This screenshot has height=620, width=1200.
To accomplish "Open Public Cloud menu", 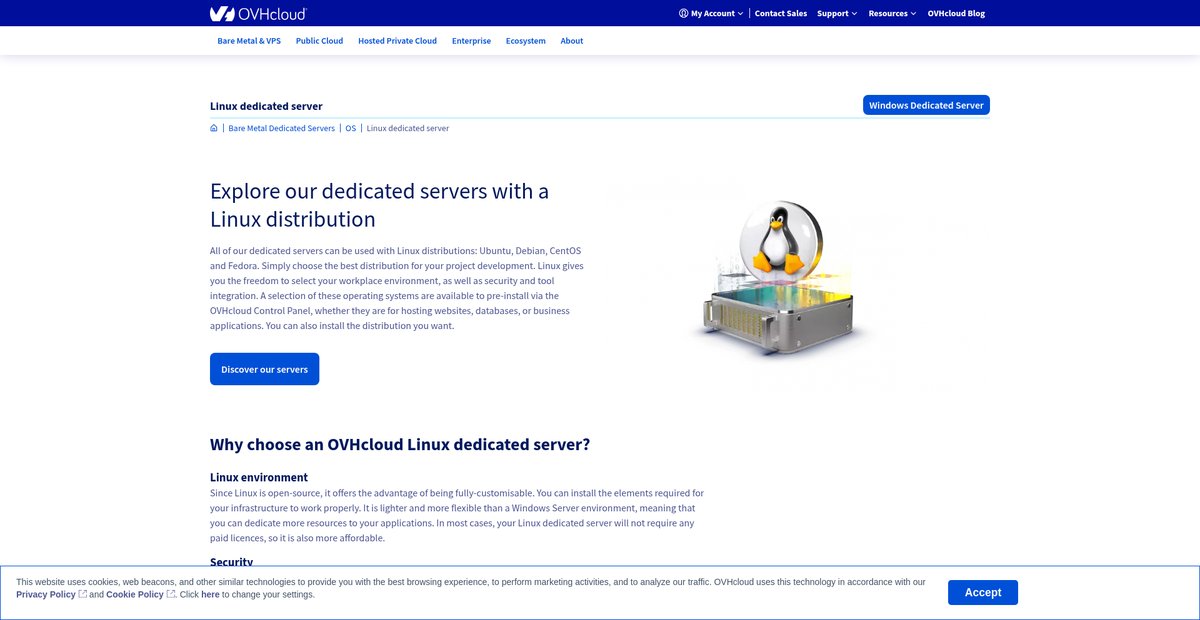I will tap(319, 41).
